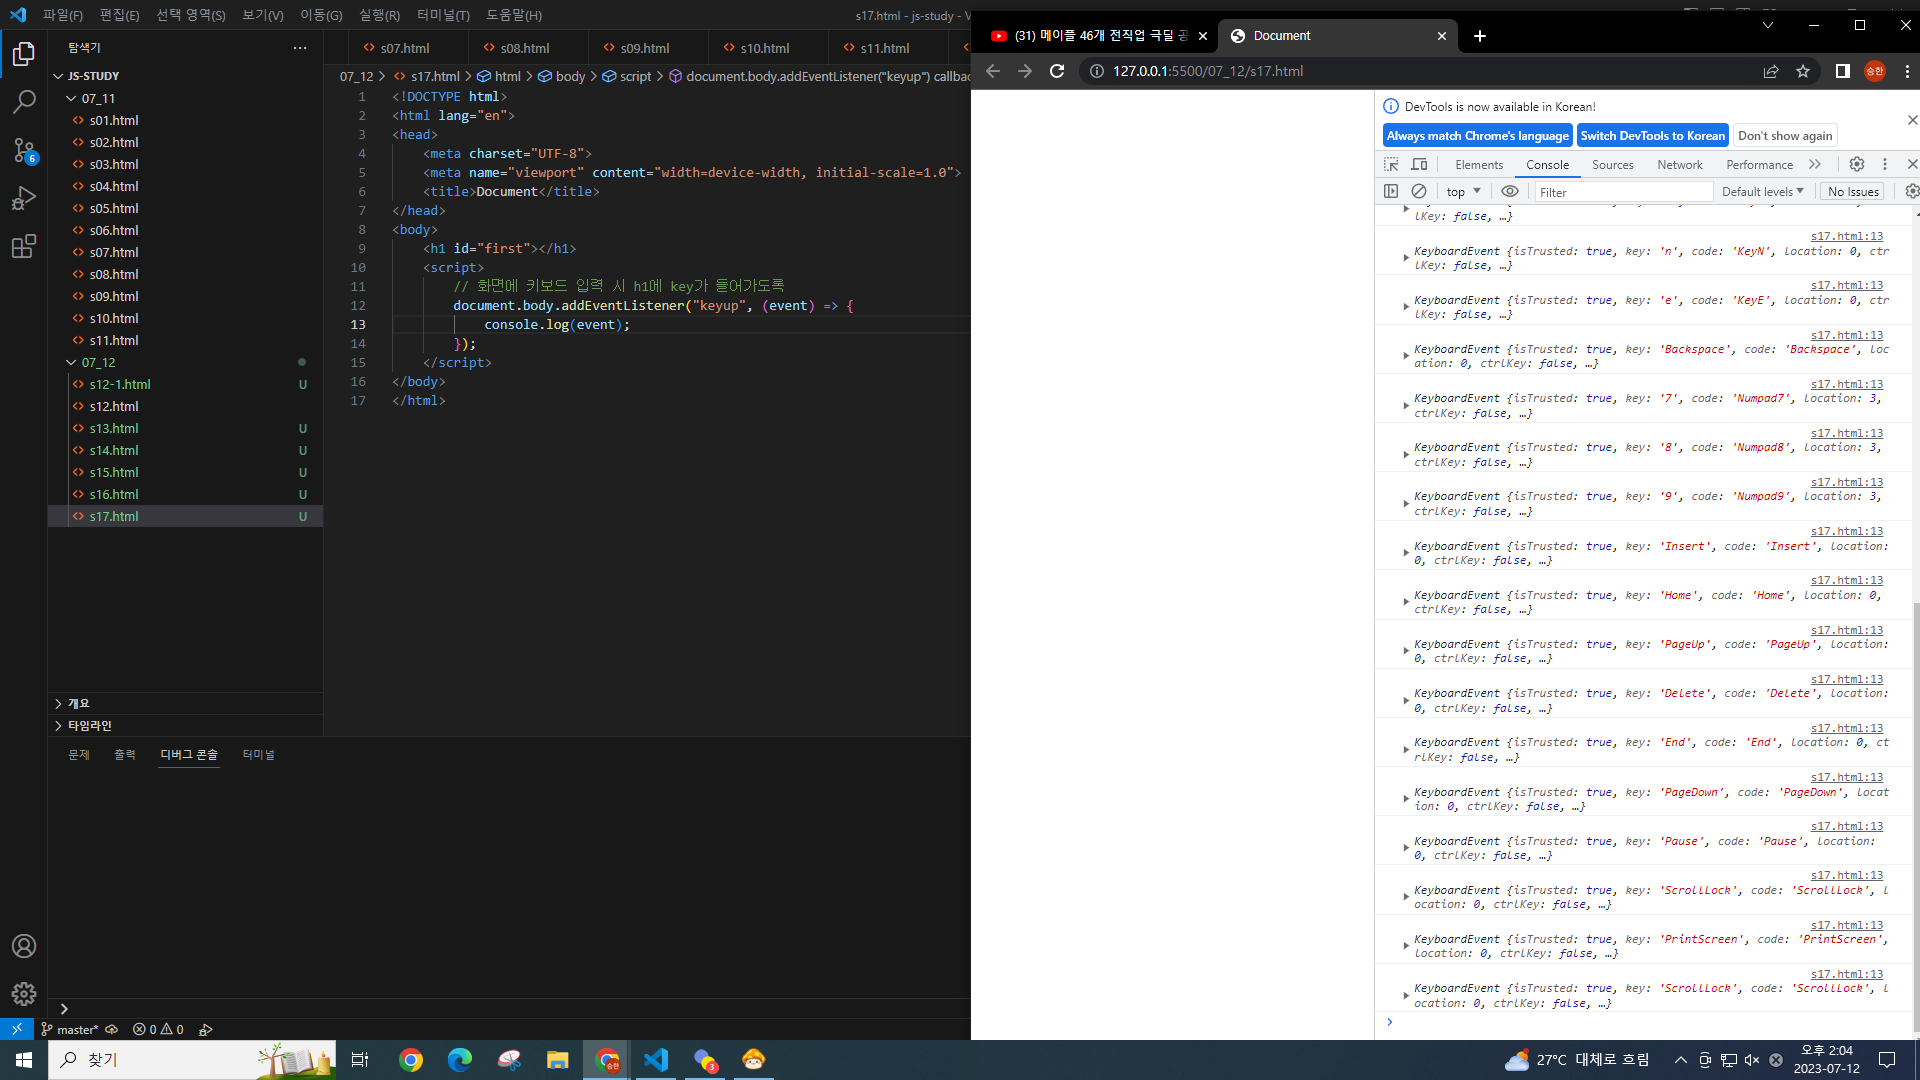Toggle console sidebar in DevTools

(1391, 191)
